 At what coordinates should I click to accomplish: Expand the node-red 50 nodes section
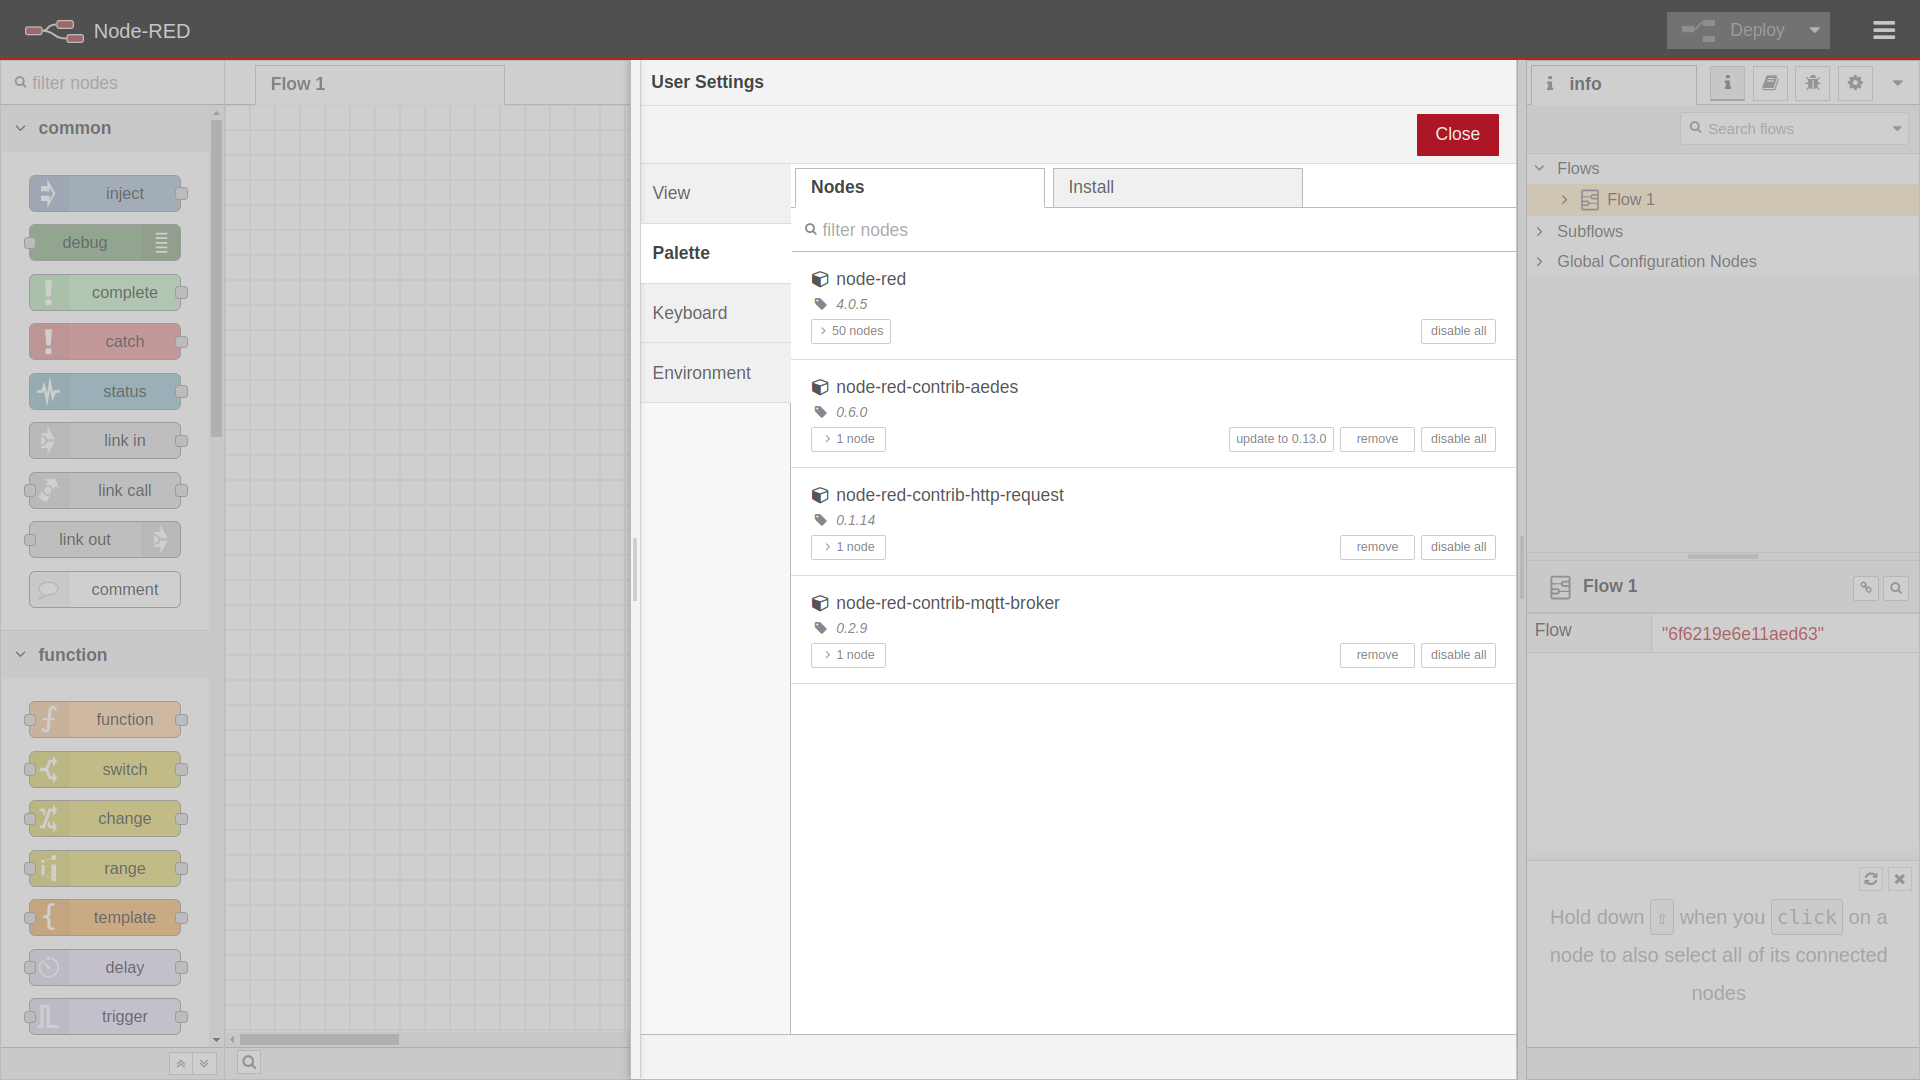tap(851, 330)
